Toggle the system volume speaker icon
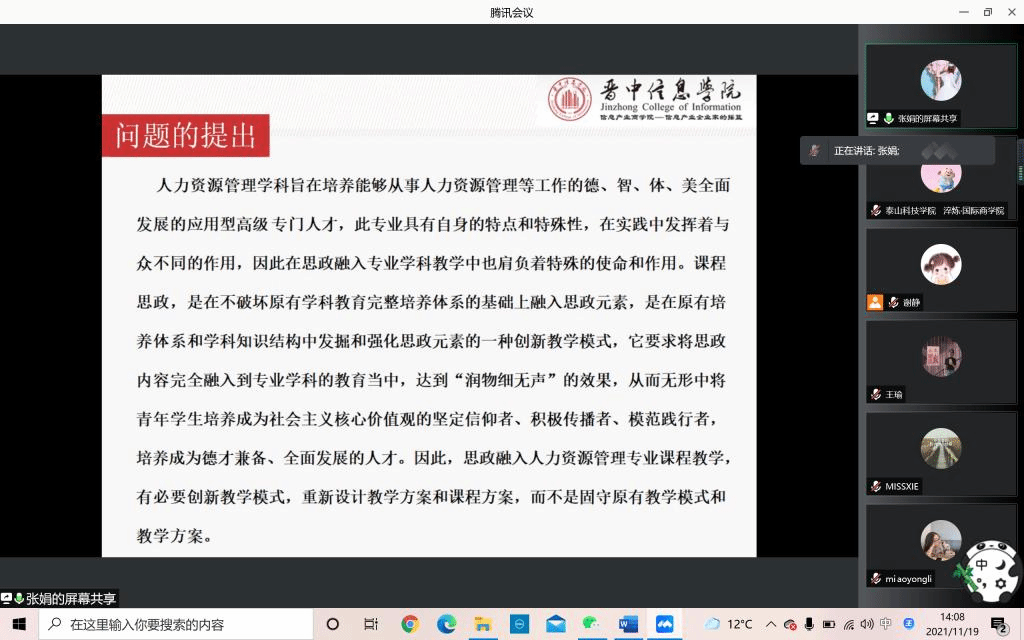 (x=866, y=624)
